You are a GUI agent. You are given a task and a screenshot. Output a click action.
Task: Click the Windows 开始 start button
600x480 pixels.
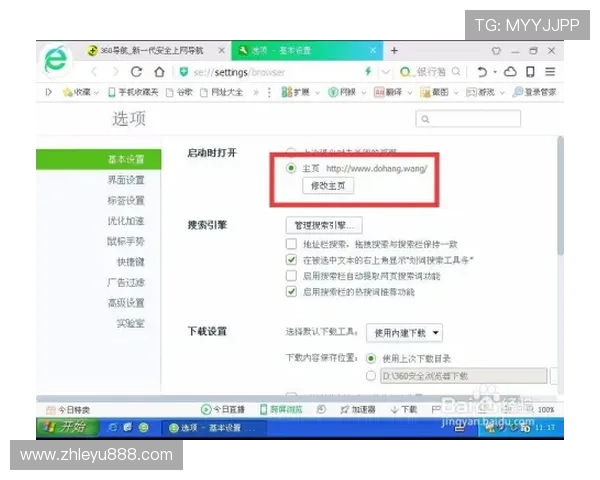(67, 427)
